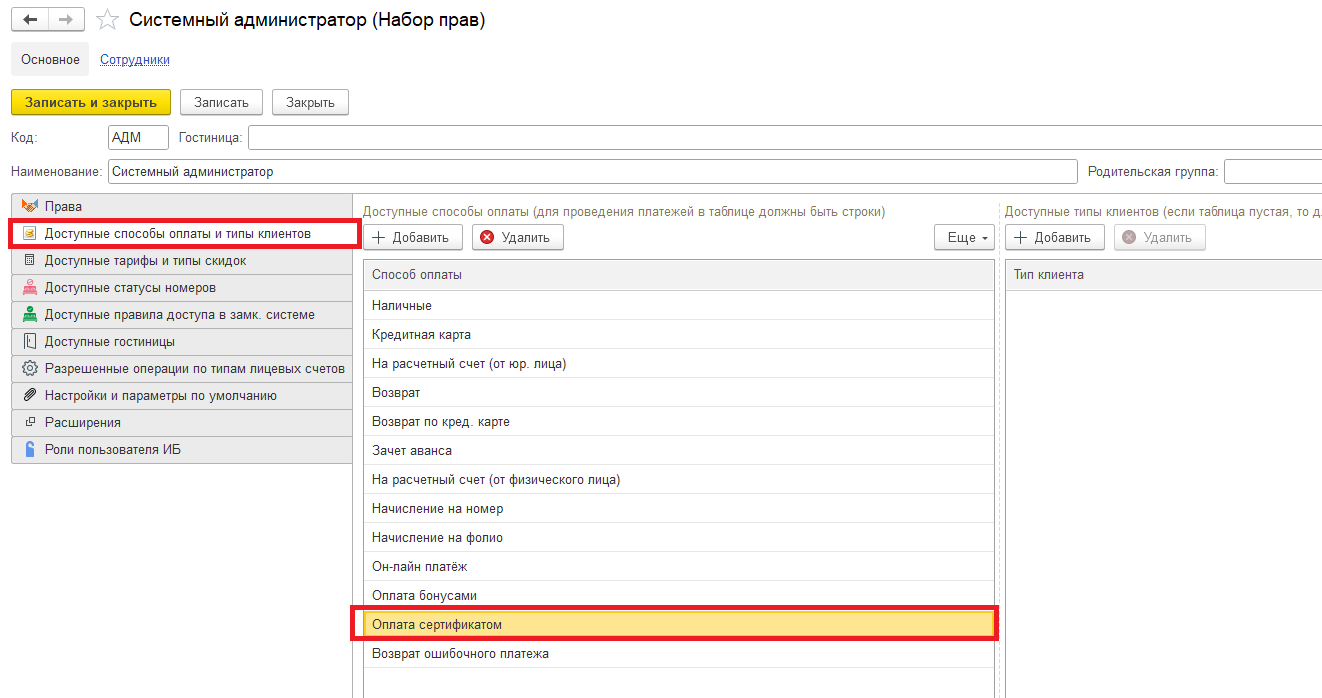Select Разрешенные операции по типам лицевых счетов
The width and height of the screenshot is (1322, 698).
(x=182, y=368)
